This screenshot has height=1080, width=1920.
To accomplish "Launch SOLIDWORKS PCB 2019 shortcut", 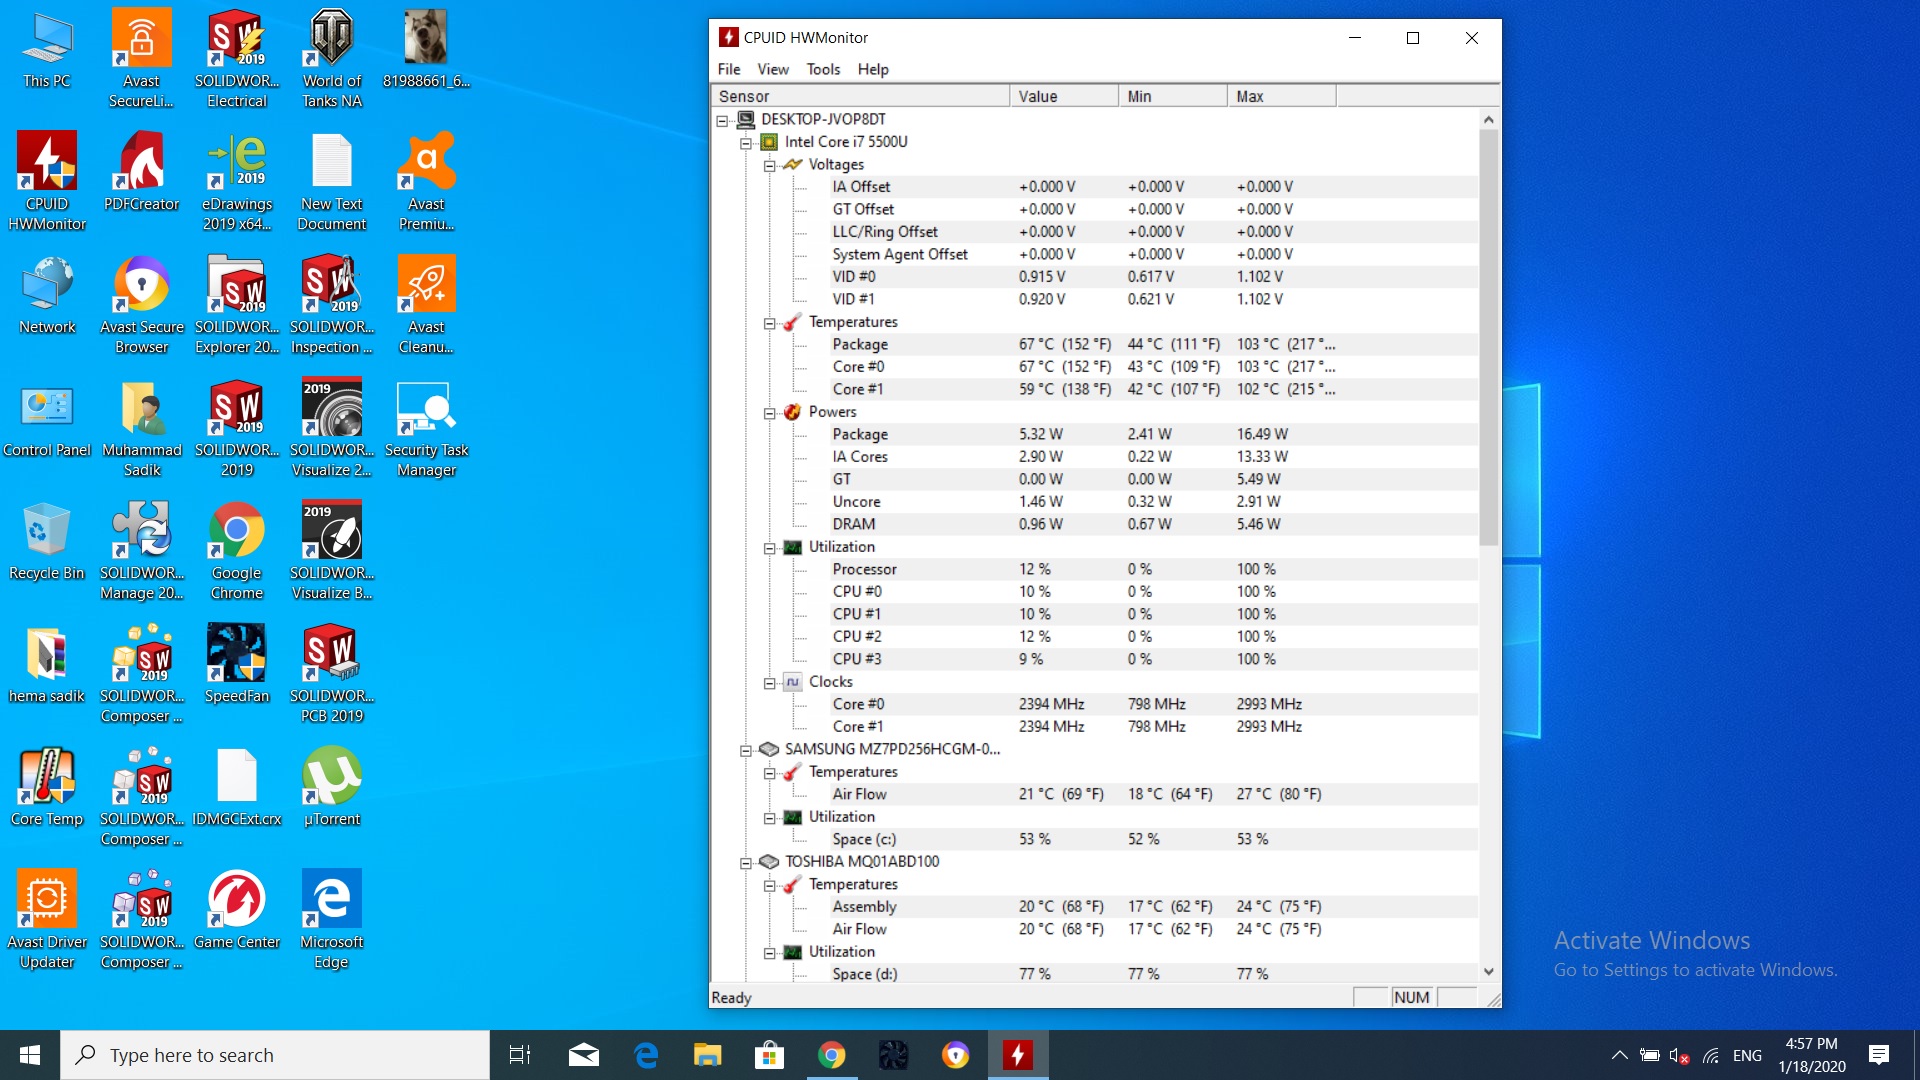I will tap(332, 673).
